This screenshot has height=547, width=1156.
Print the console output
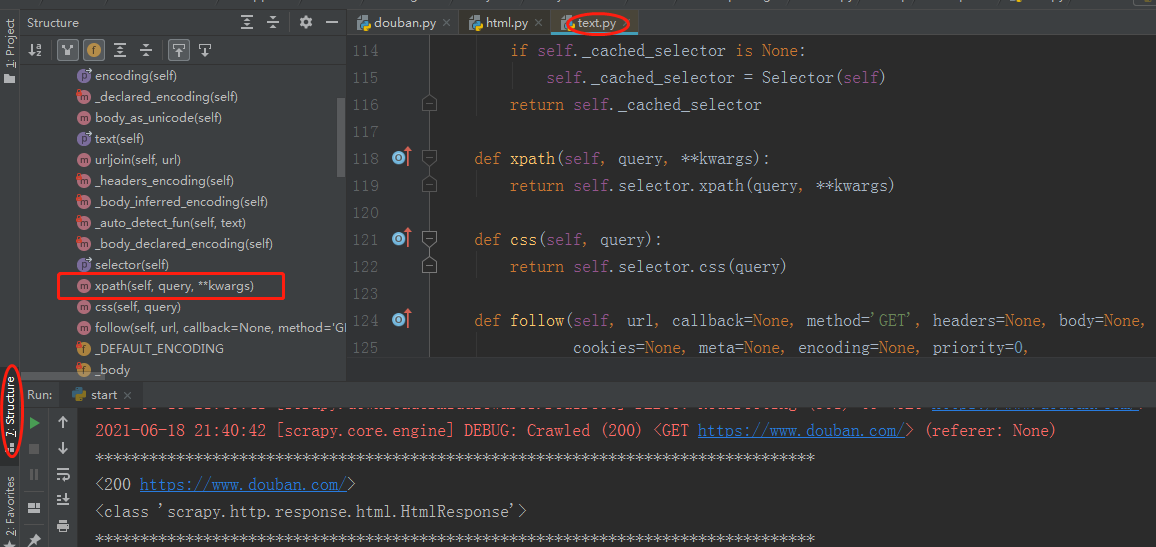coord(63,526)
